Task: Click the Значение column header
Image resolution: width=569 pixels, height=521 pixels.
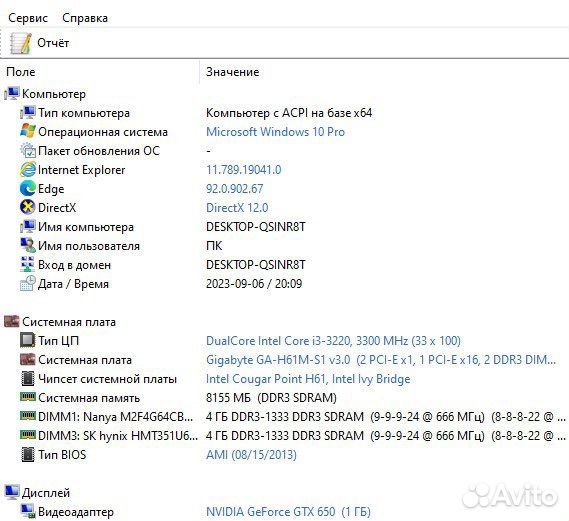Action: coord(233,72)
